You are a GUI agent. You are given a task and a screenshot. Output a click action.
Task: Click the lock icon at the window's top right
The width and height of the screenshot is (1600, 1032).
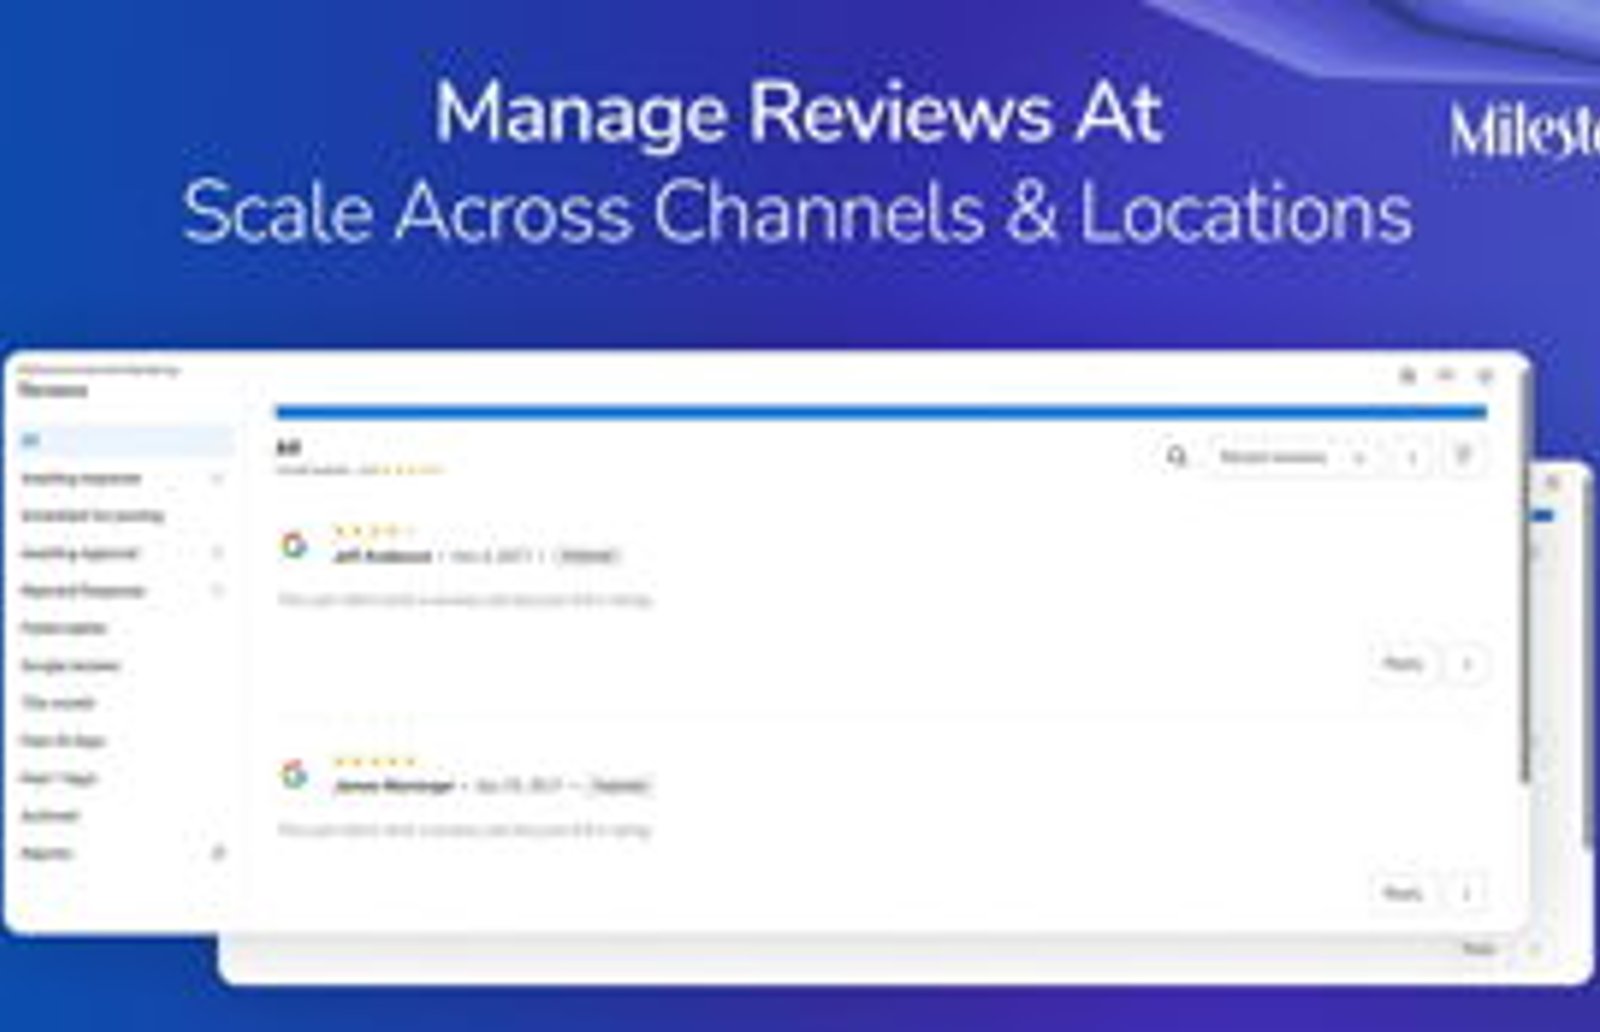coord(1408,376)
